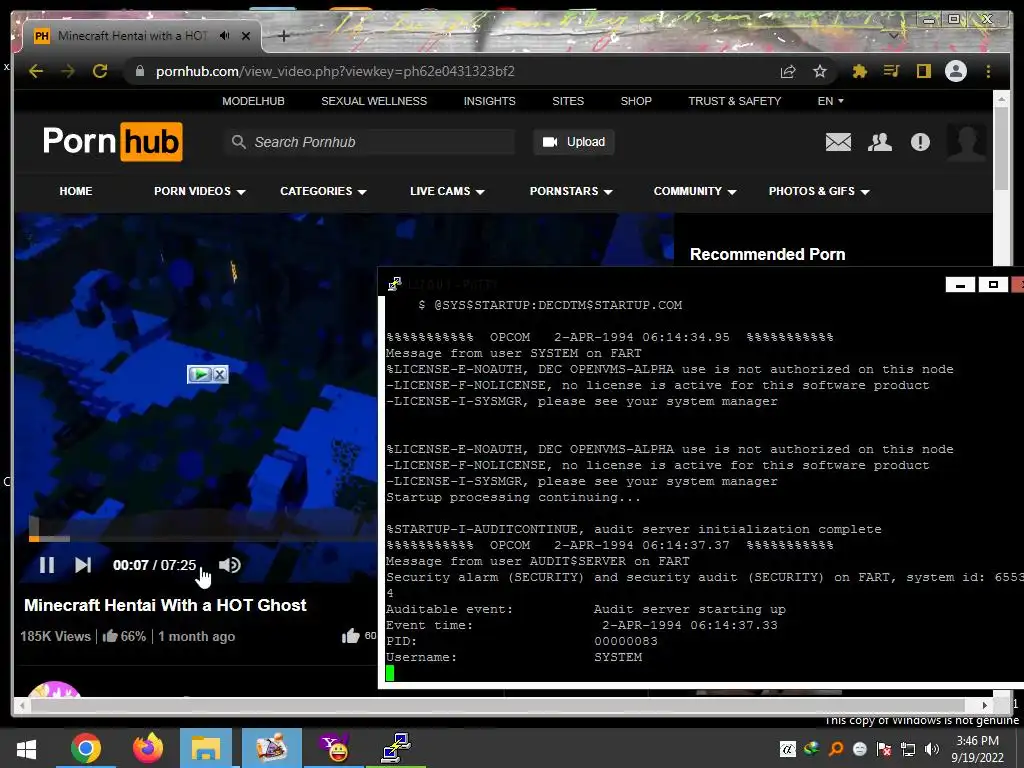The width and height of the screenshot is (1024, 768).
Task: Click the Upload button
Action: click(574, 142)
